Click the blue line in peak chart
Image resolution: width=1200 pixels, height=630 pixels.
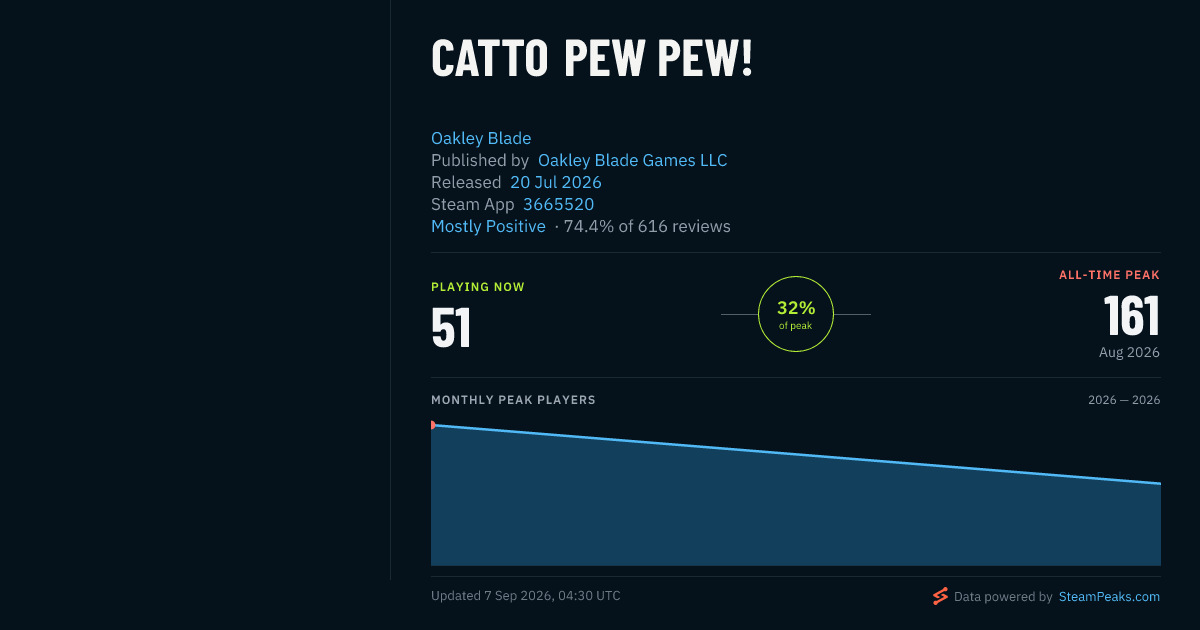tap(796, 455)
